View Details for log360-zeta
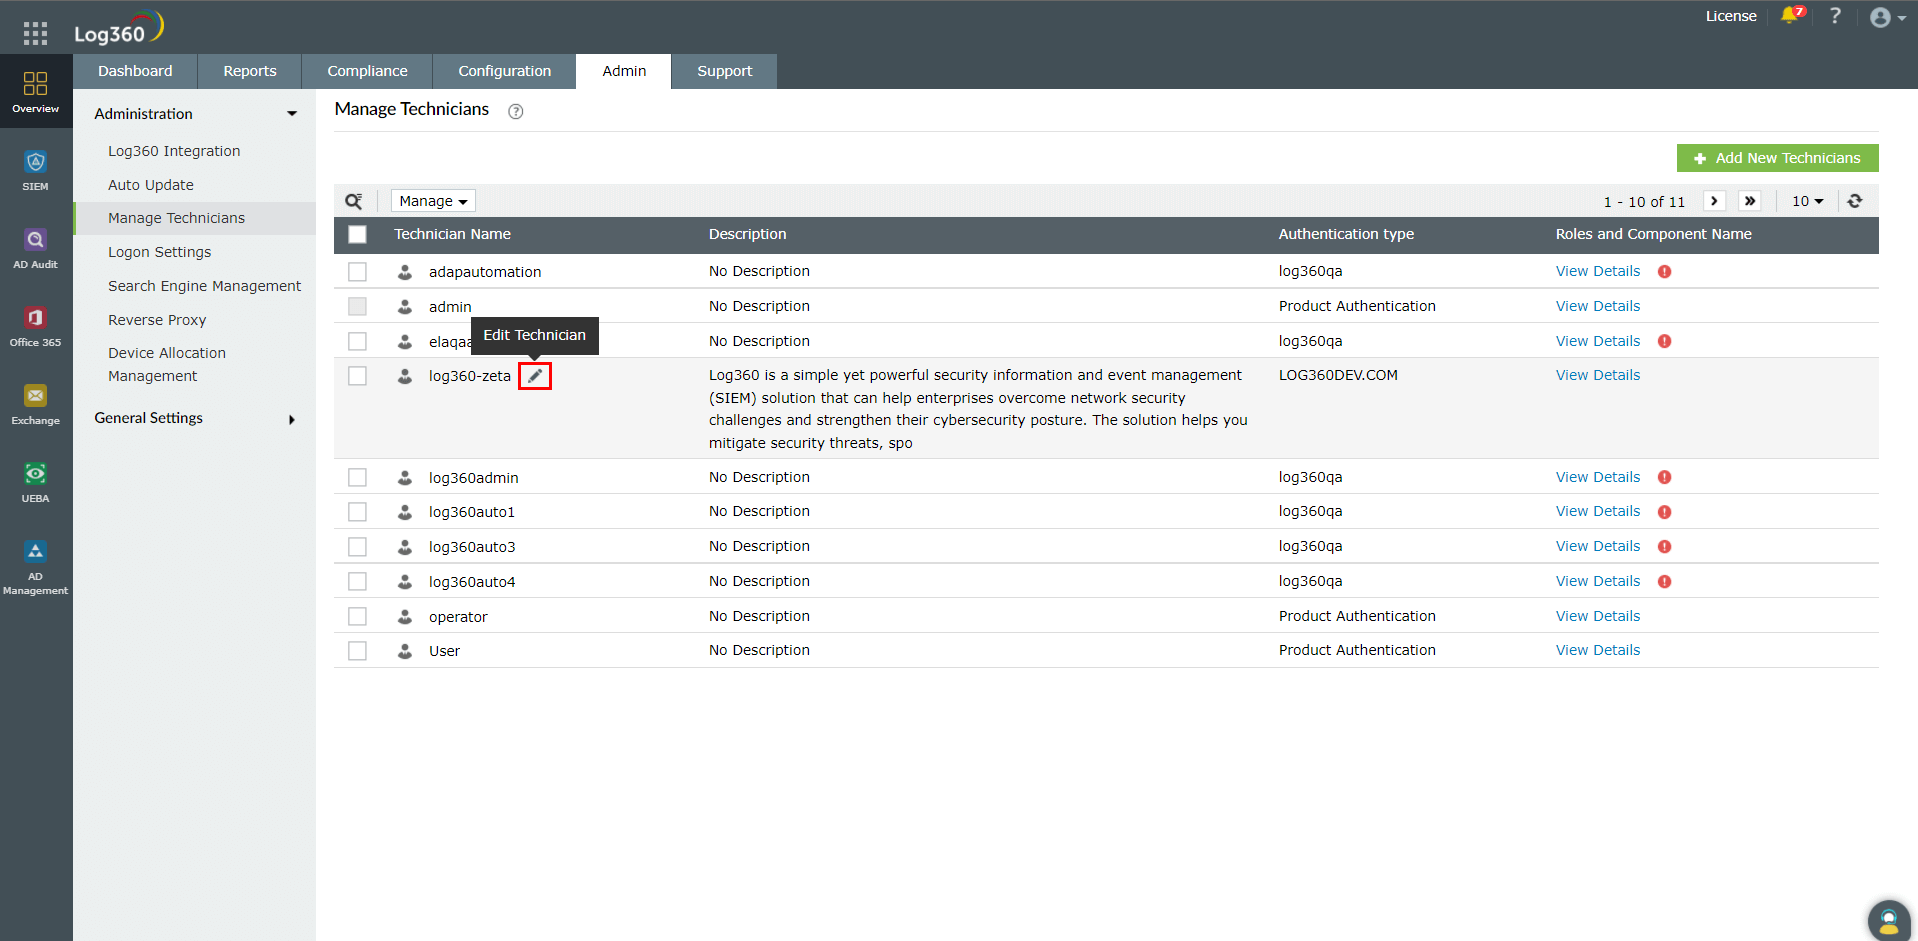Viewport: 1918px width, 941px height. pyautogui.click(x=1598, y=375)
